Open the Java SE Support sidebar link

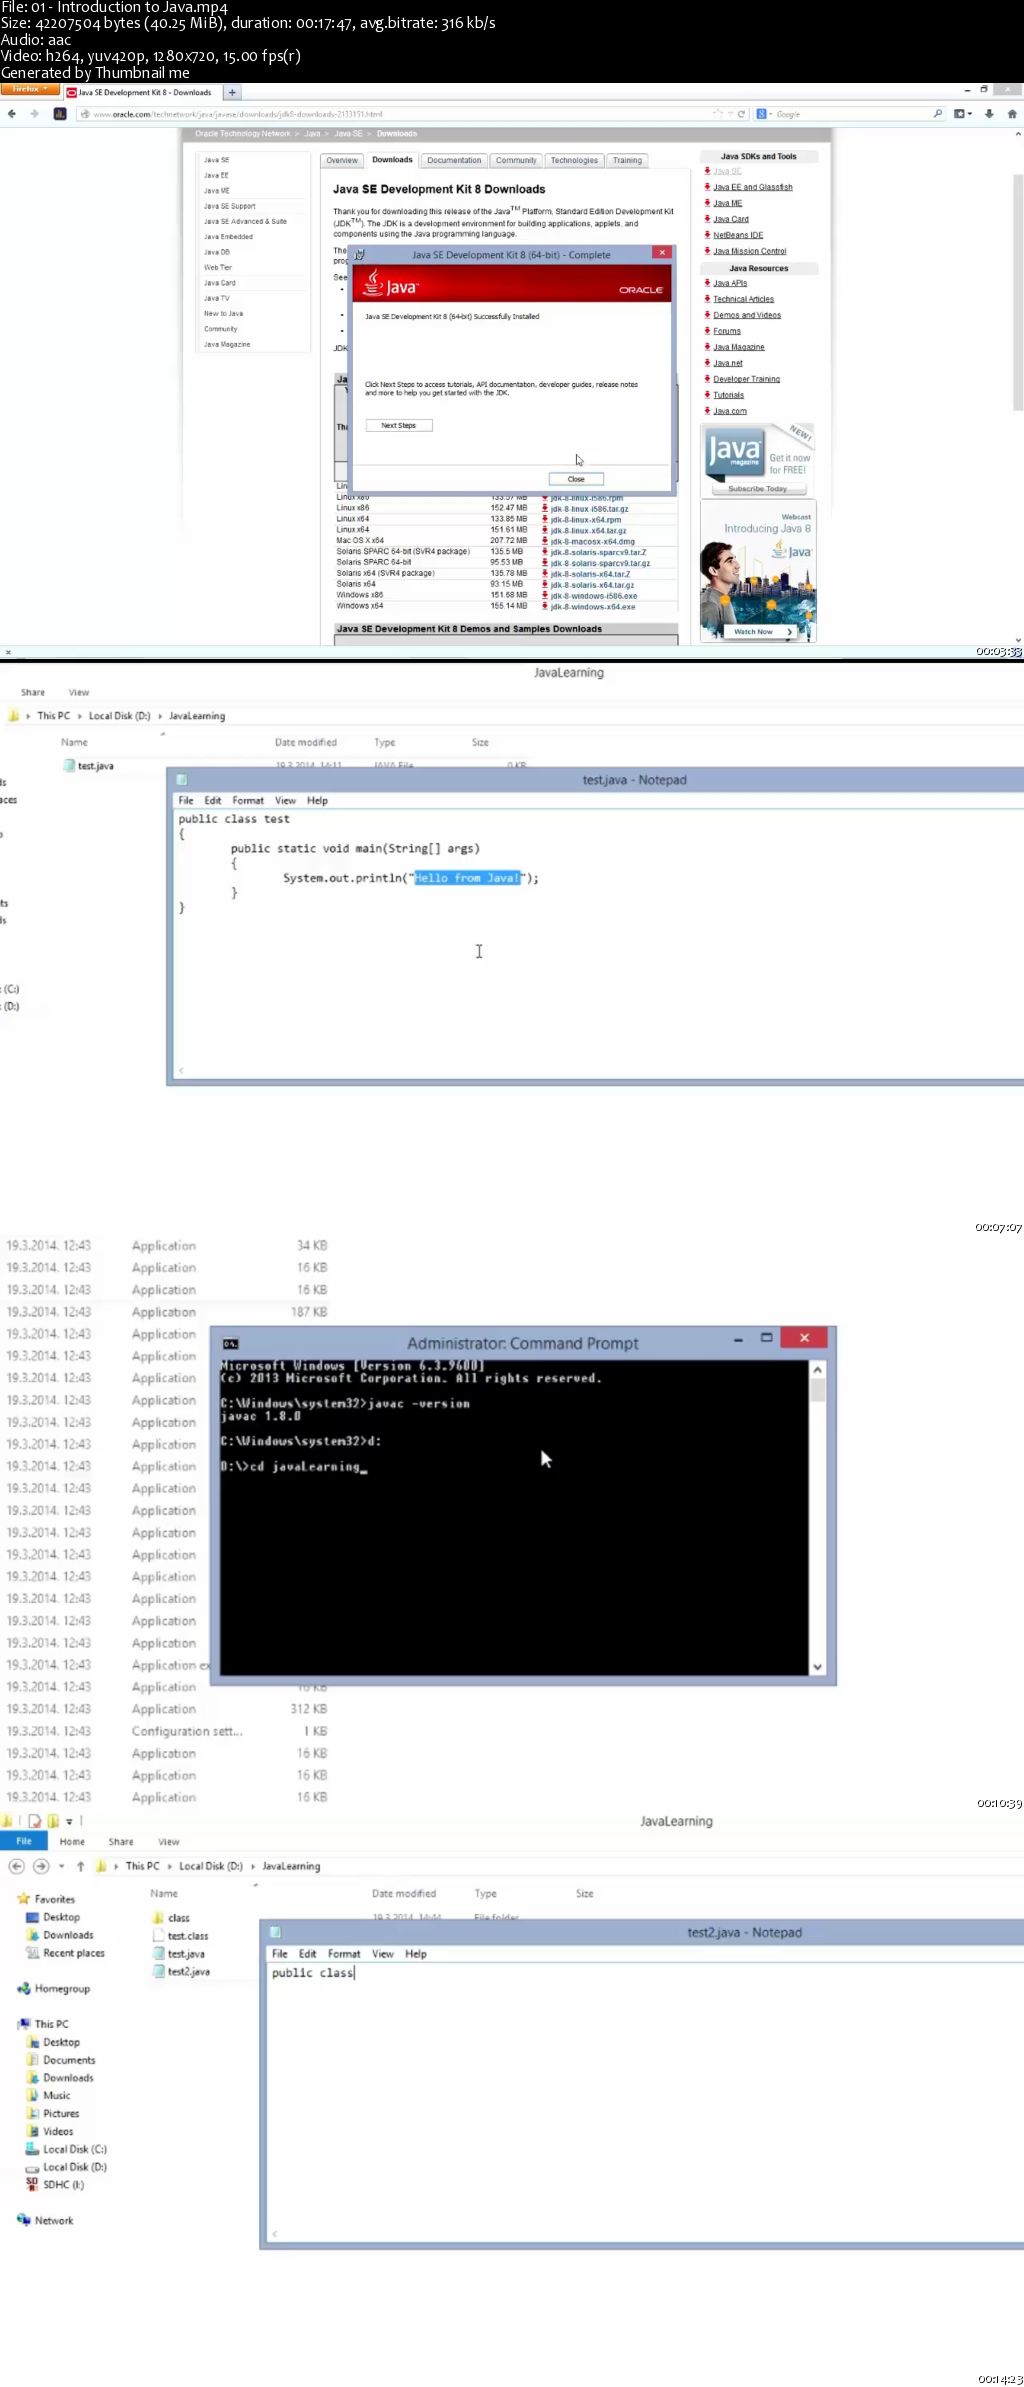tap(230, 206)
